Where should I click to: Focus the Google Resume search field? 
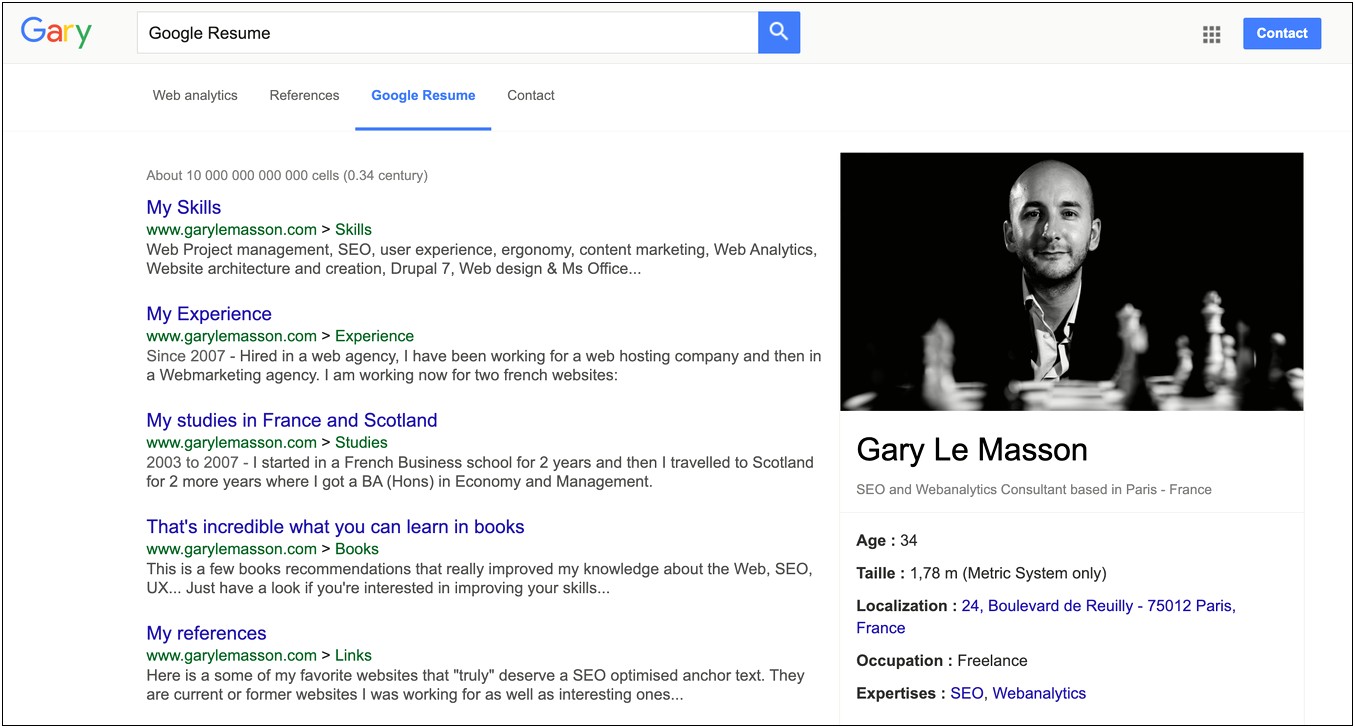pyautogui.click(x=447, y=33)
